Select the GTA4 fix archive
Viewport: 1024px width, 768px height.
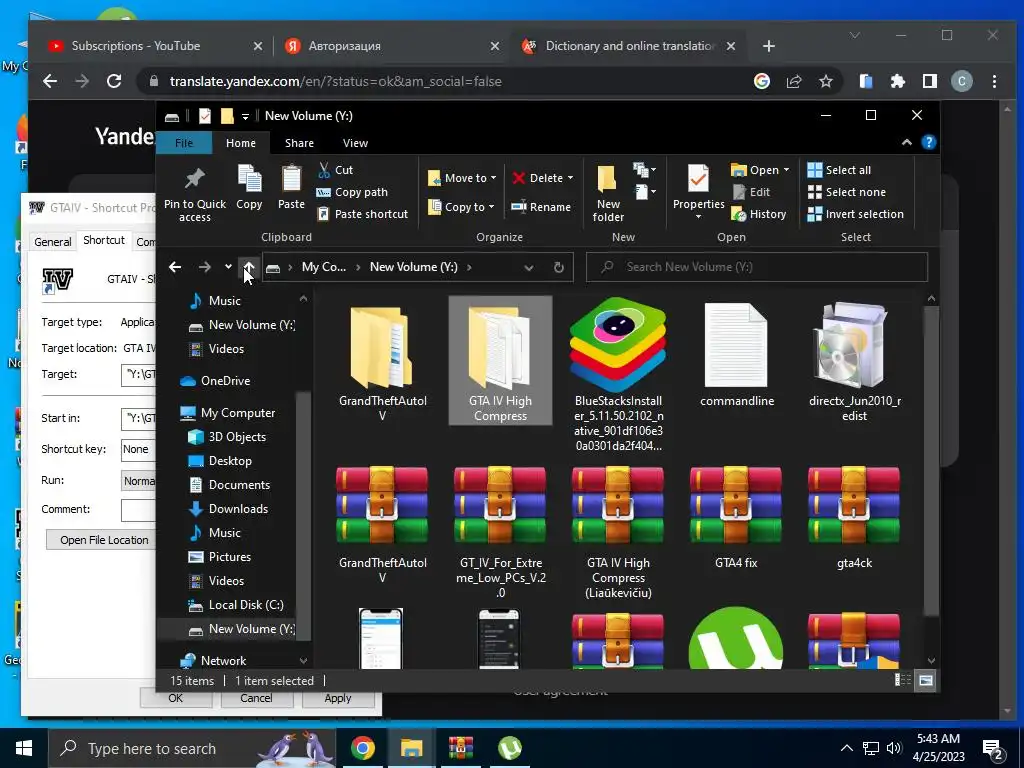coord(736,518)
